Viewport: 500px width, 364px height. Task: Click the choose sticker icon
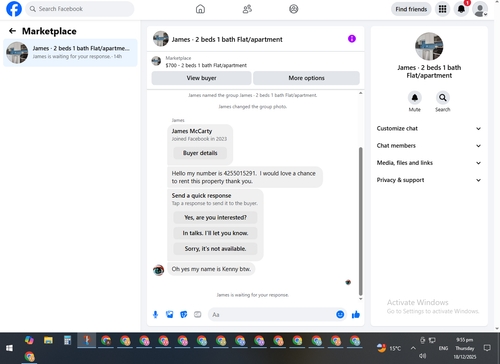click(184, 314)
